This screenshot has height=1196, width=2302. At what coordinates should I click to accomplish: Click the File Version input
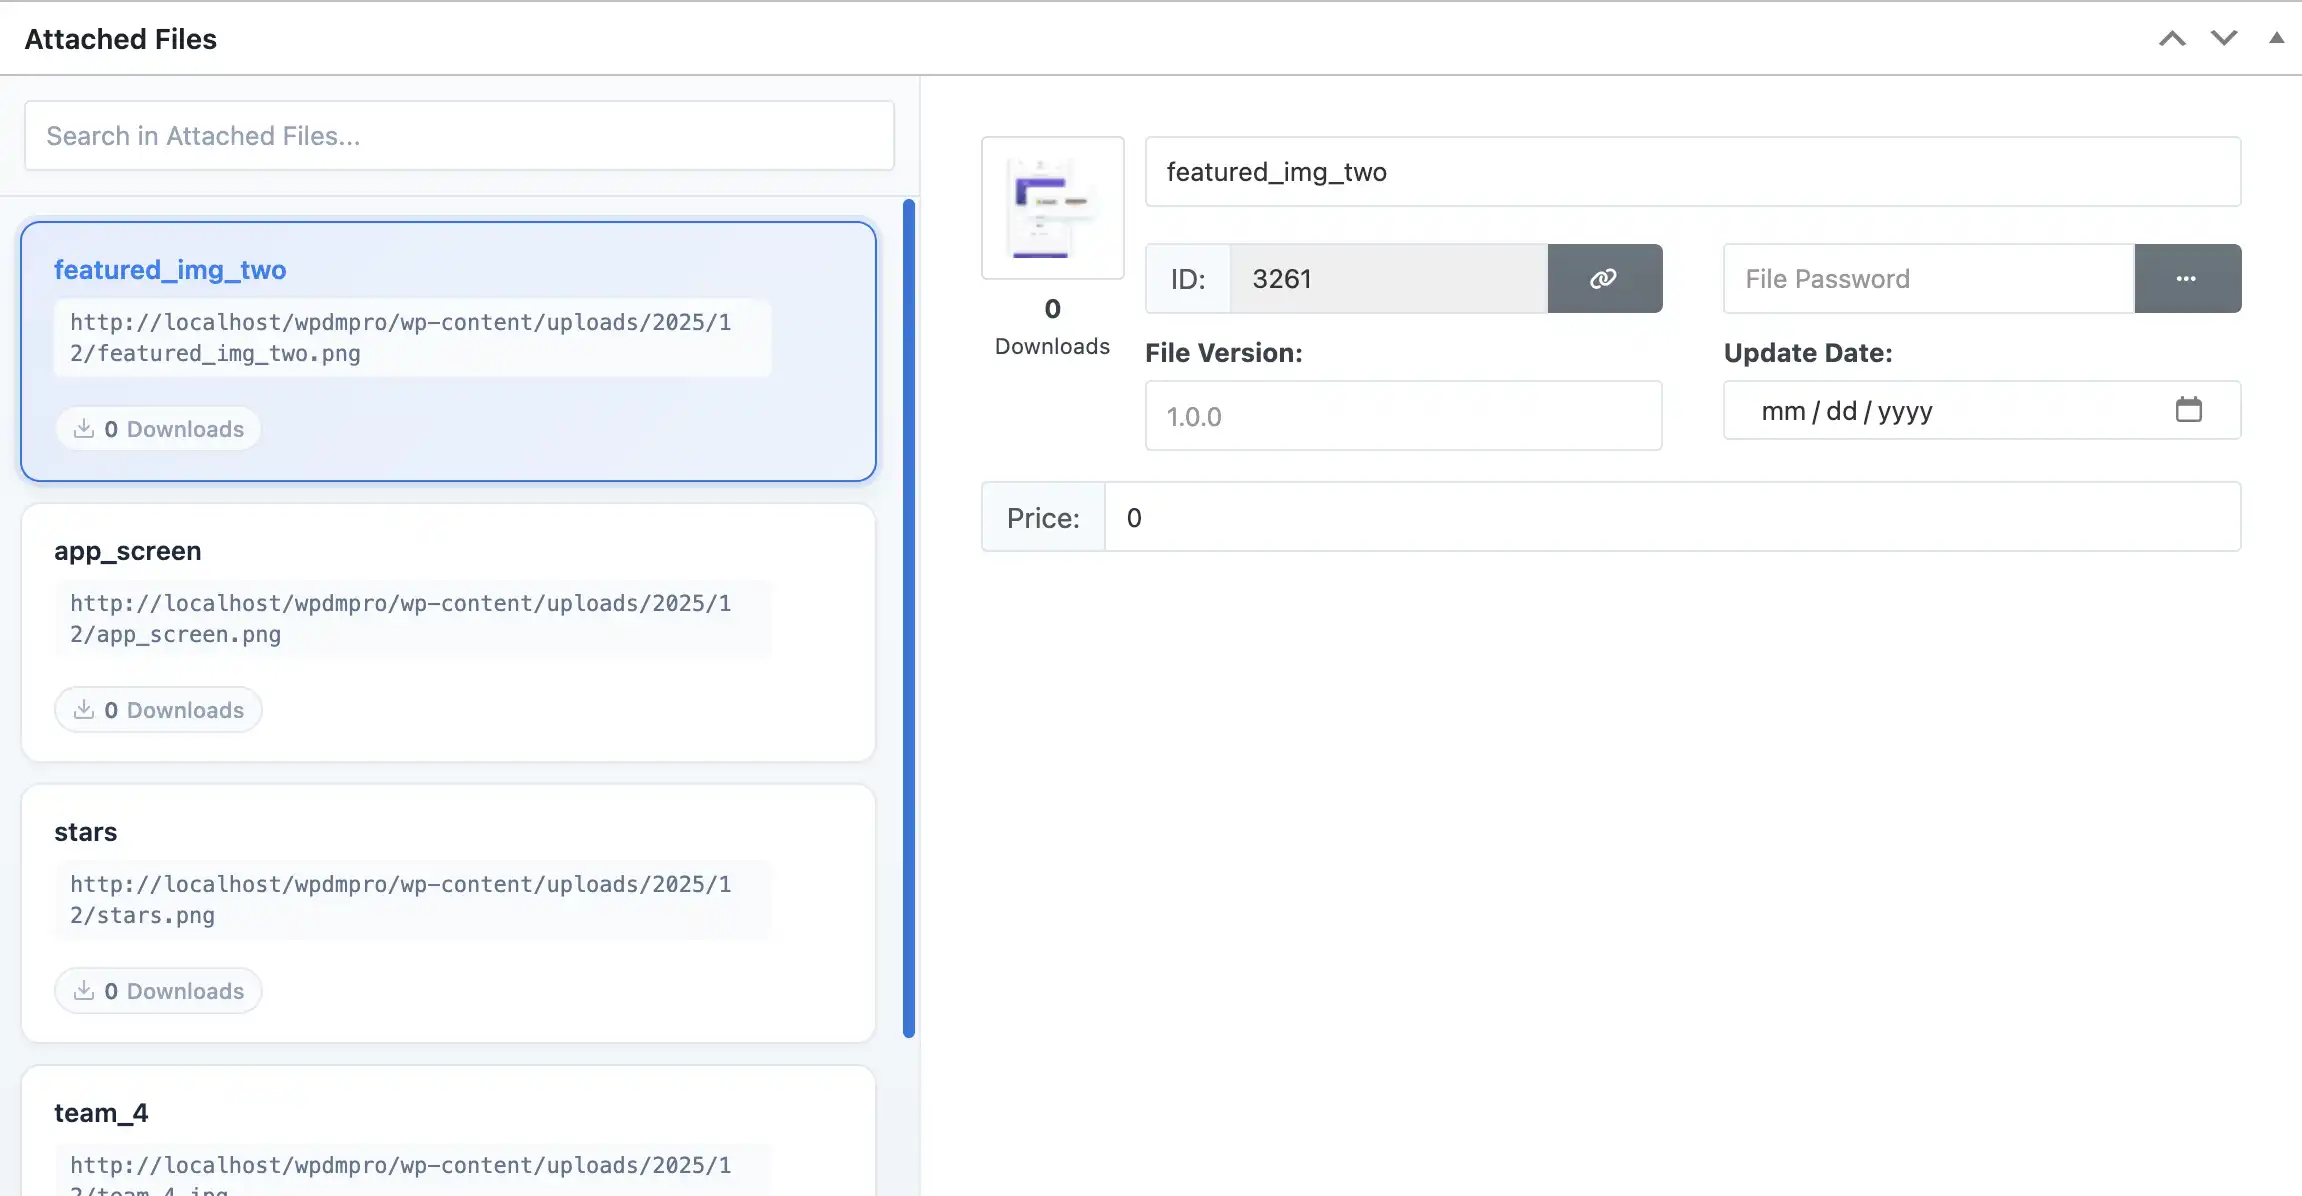1403,416
